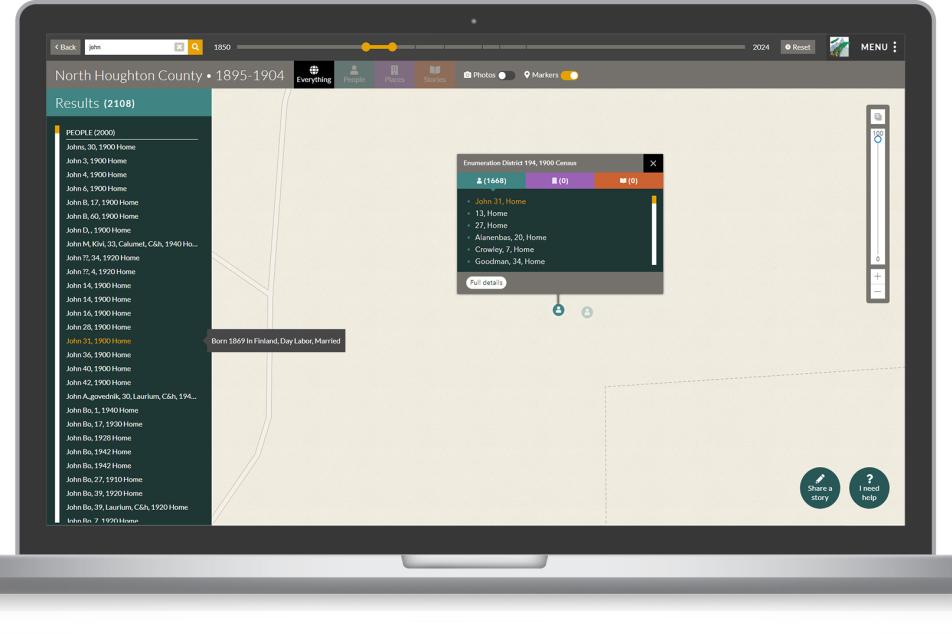Viewport: 952px width, 634px height.
Task: Open the map layers icon
Action: [878, 117]
